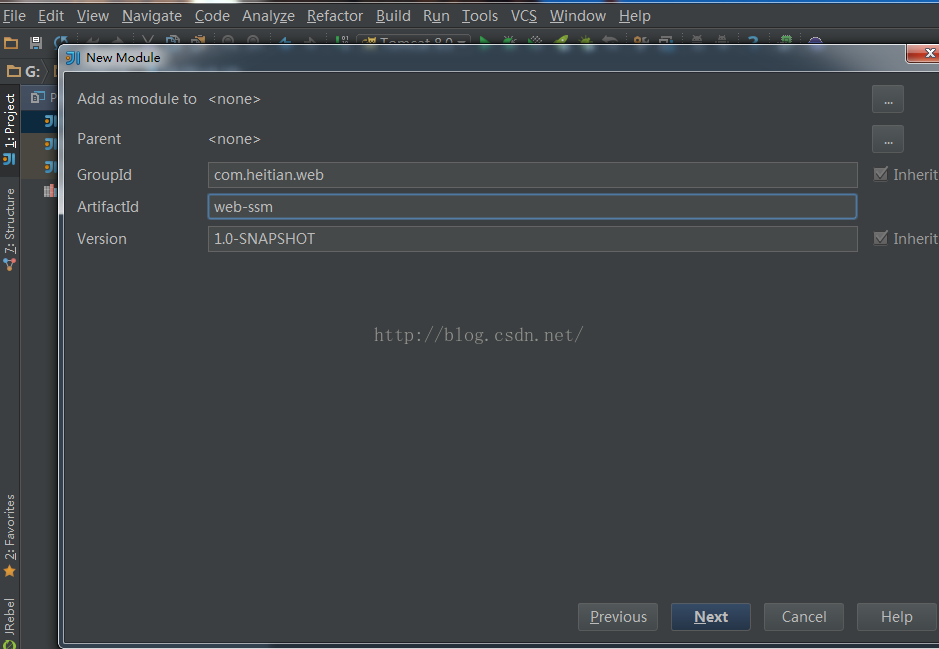This screenshot has height=649, width=939.
Task: Open the File menu
Action: (14, 16)
